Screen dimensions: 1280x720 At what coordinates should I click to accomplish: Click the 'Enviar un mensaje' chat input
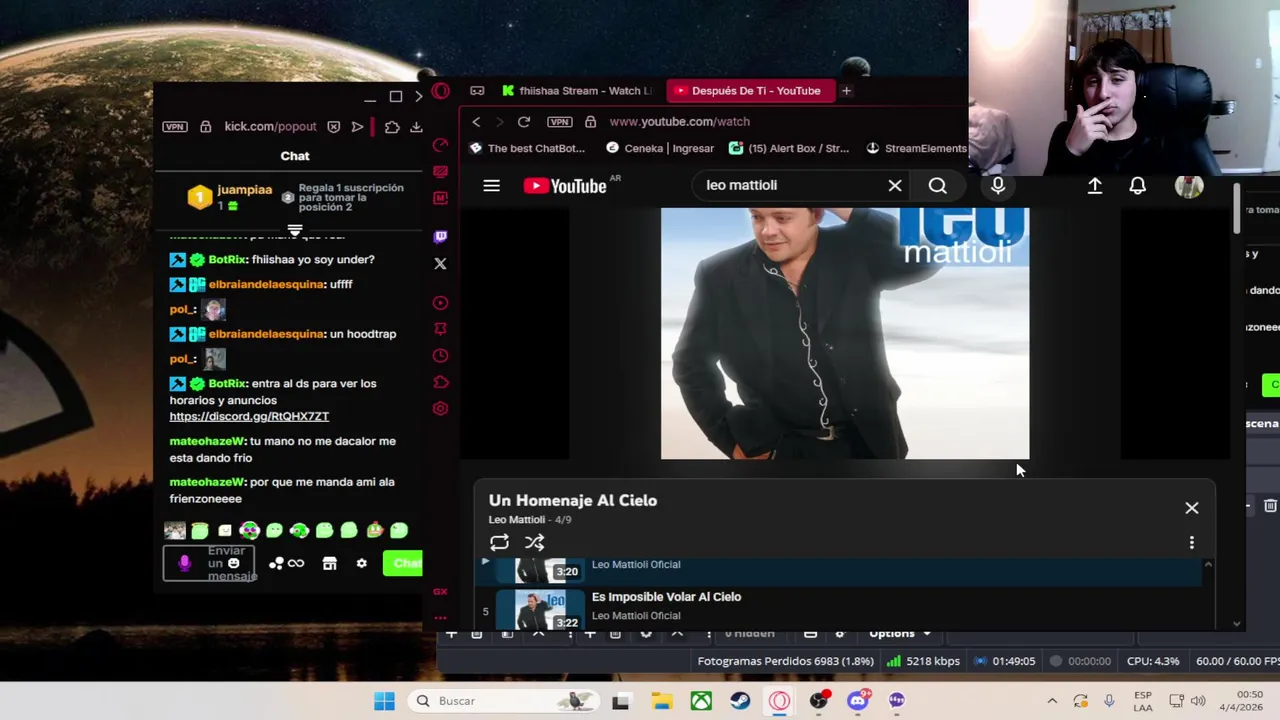click(209, 564)
